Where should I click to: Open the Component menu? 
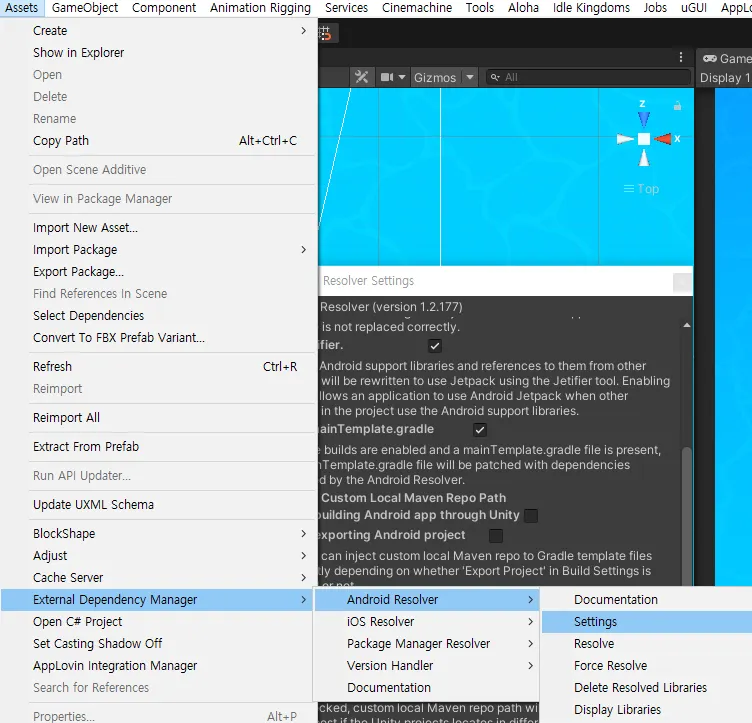point(164,8)
